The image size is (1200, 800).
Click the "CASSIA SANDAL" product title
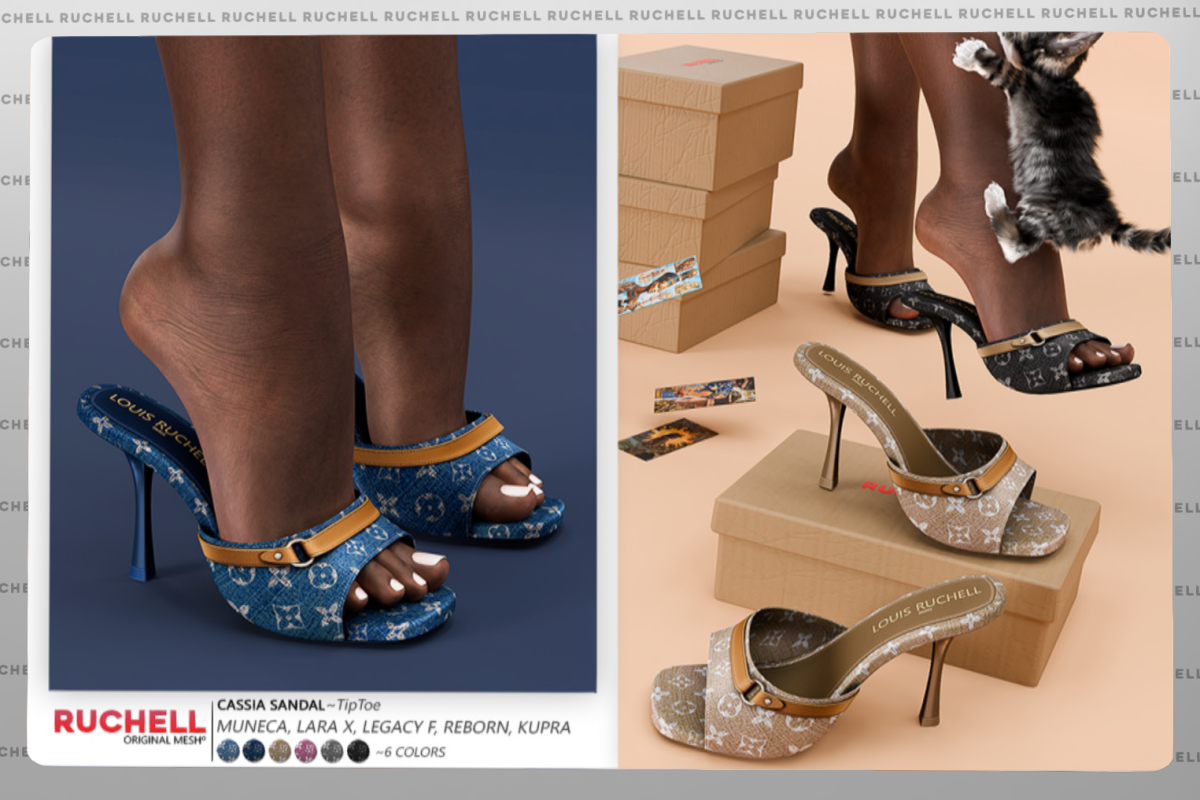(x=270, y=705)
